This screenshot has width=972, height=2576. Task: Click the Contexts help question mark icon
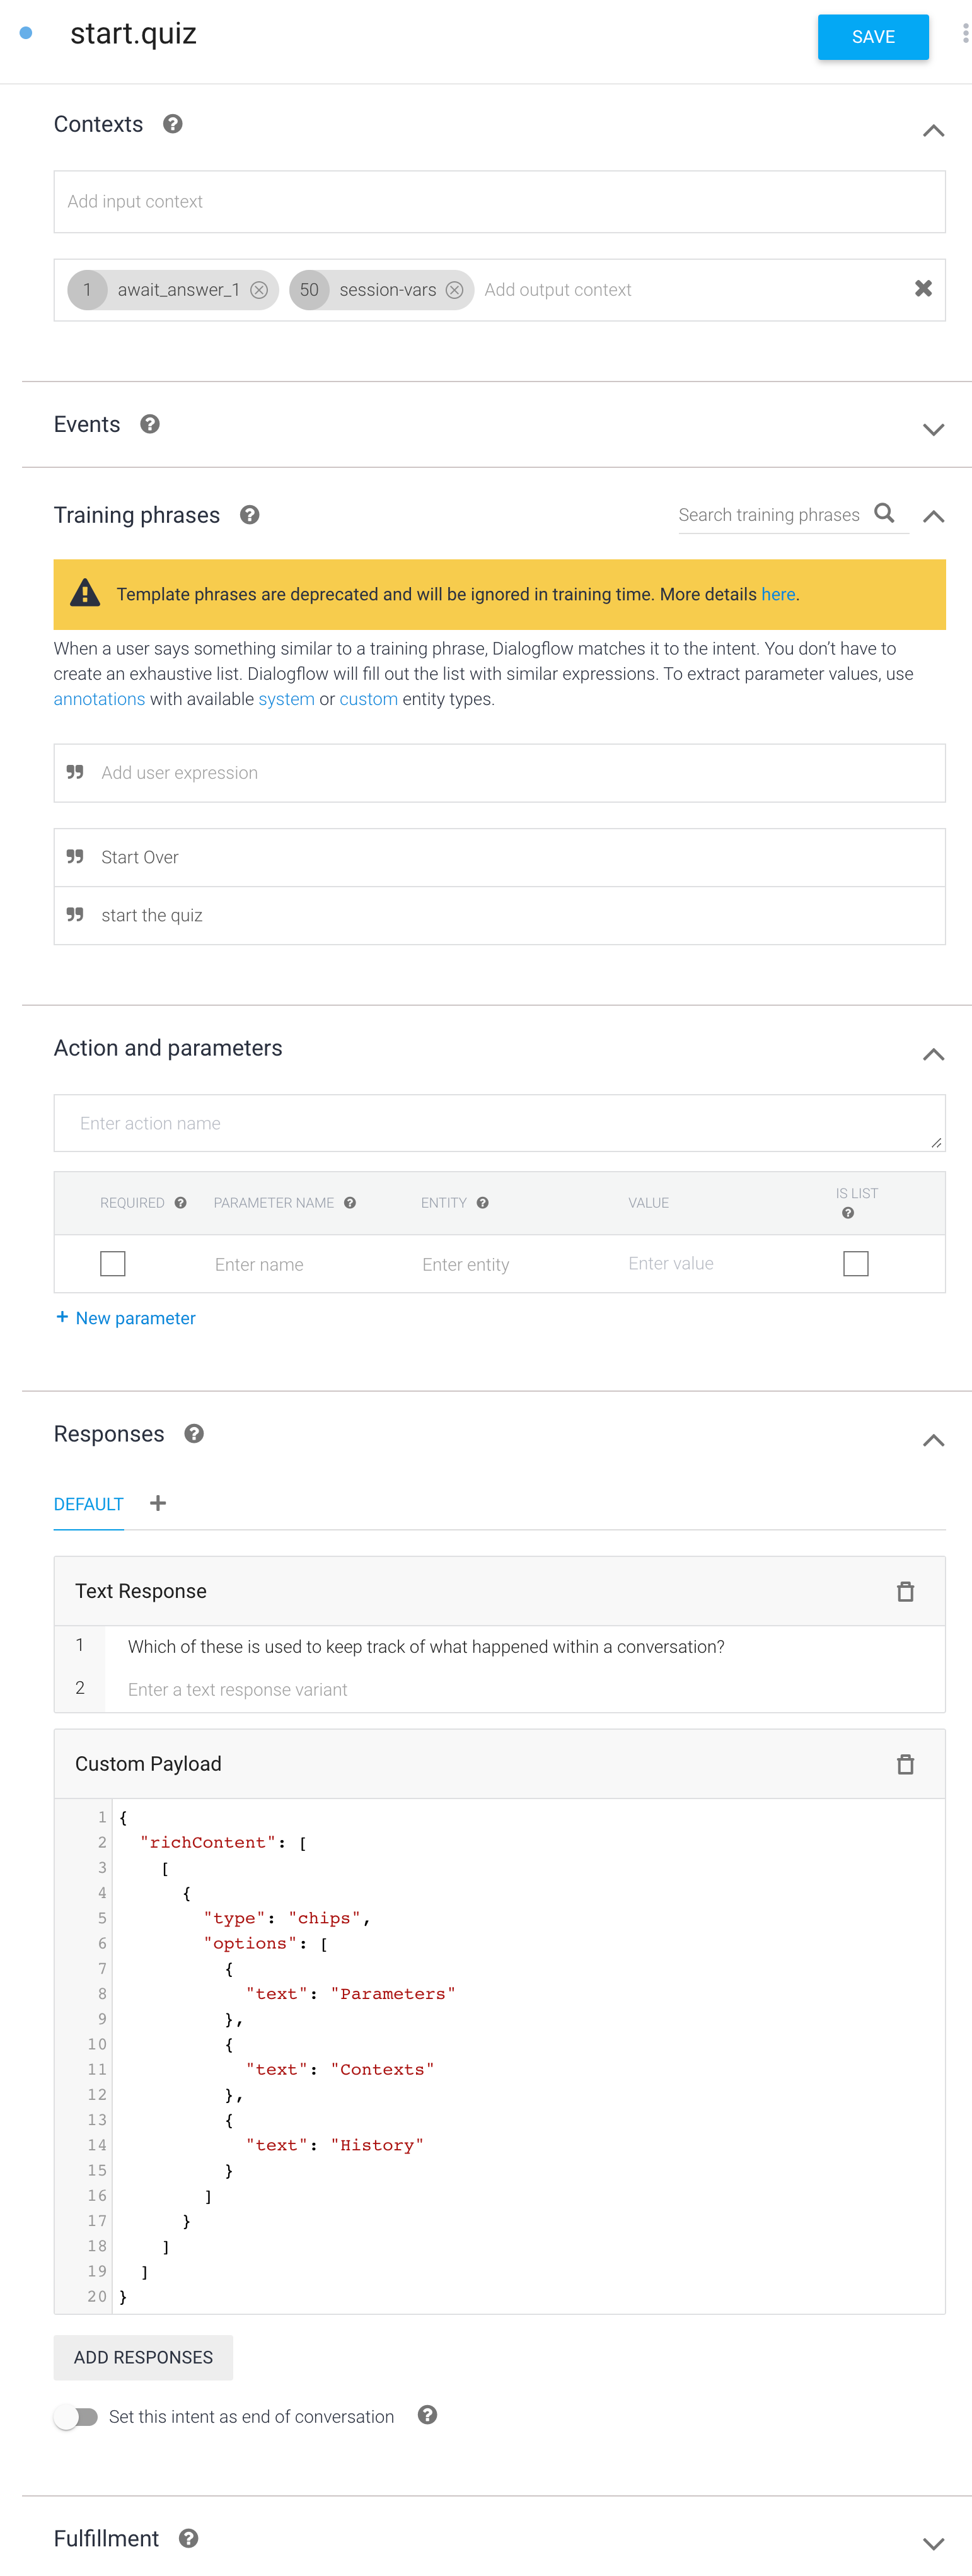173,124
